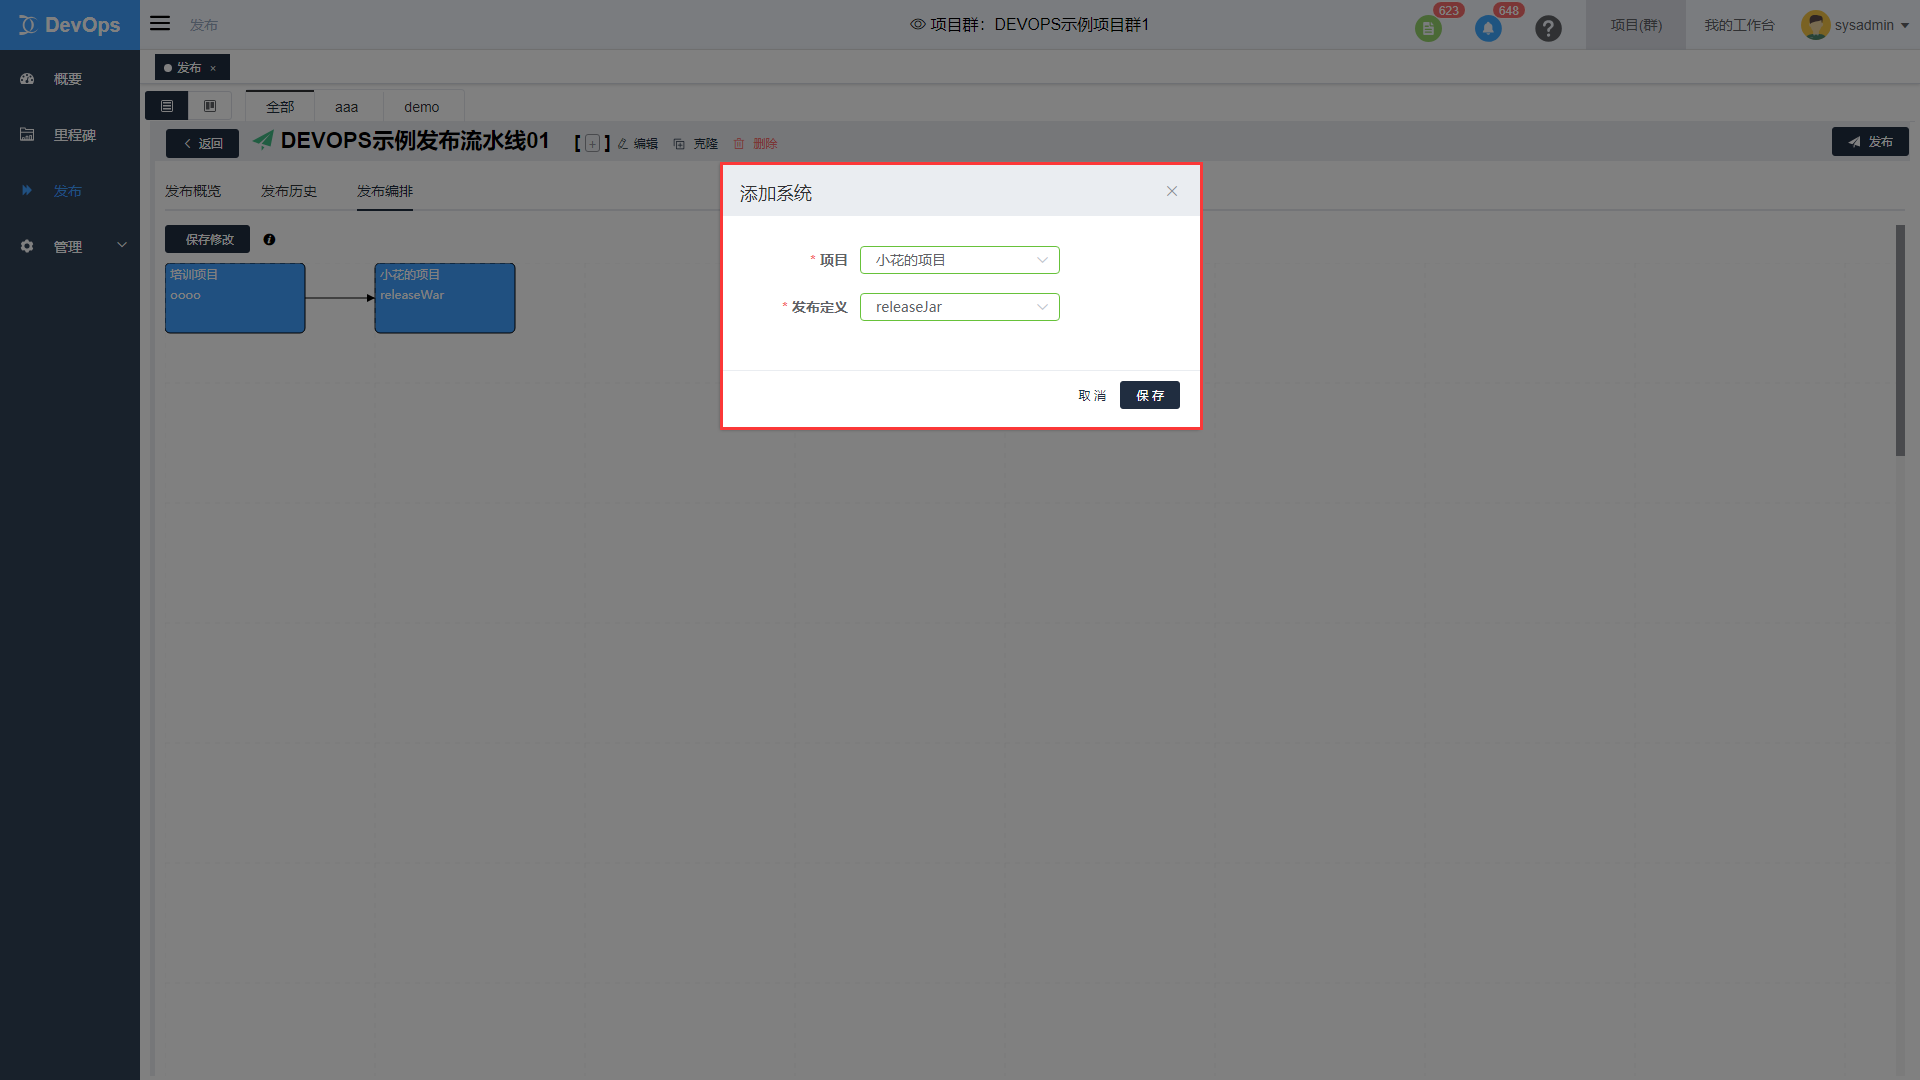Open notifications bell with 648 badge
Viewport: 1920px width, 1080px height.
pyautogui.click(x=1488, y=28)
